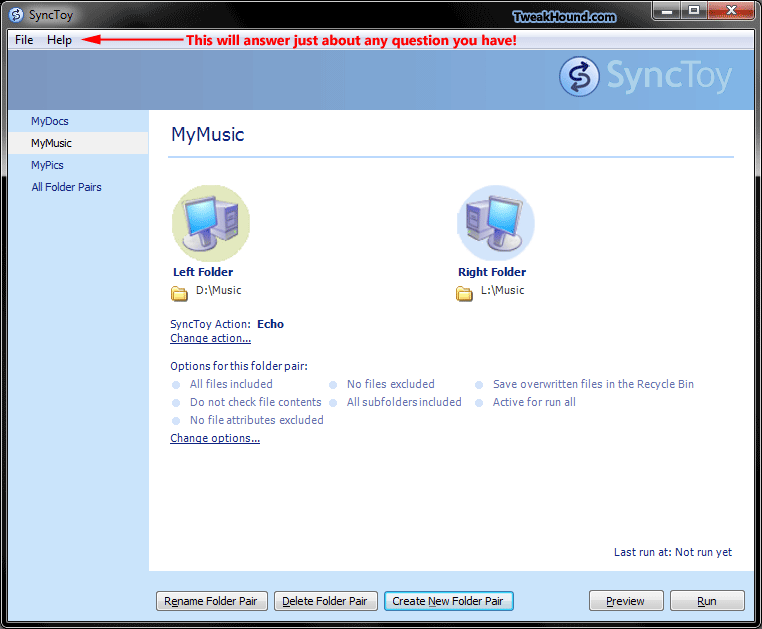Click the SyncToy logo in the banner
The image size is (762, 629).
pos(645,76)
